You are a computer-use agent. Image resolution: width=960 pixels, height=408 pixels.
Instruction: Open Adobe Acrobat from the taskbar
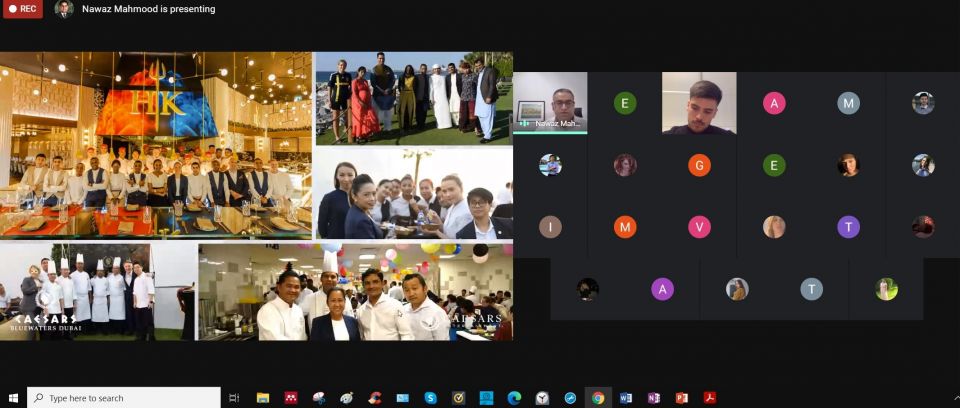[710, 397]
